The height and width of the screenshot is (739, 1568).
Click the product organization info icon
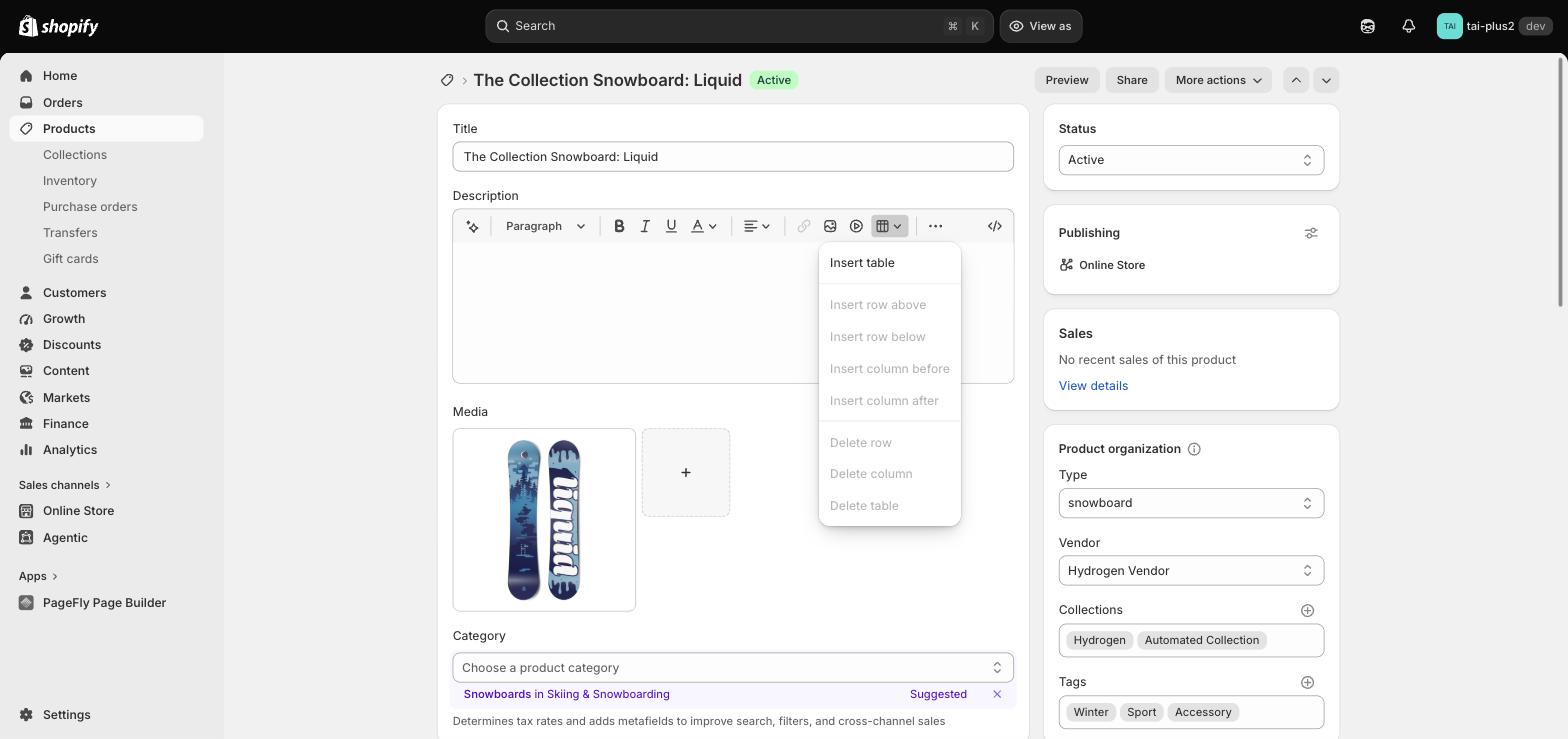click(1194, 449)
